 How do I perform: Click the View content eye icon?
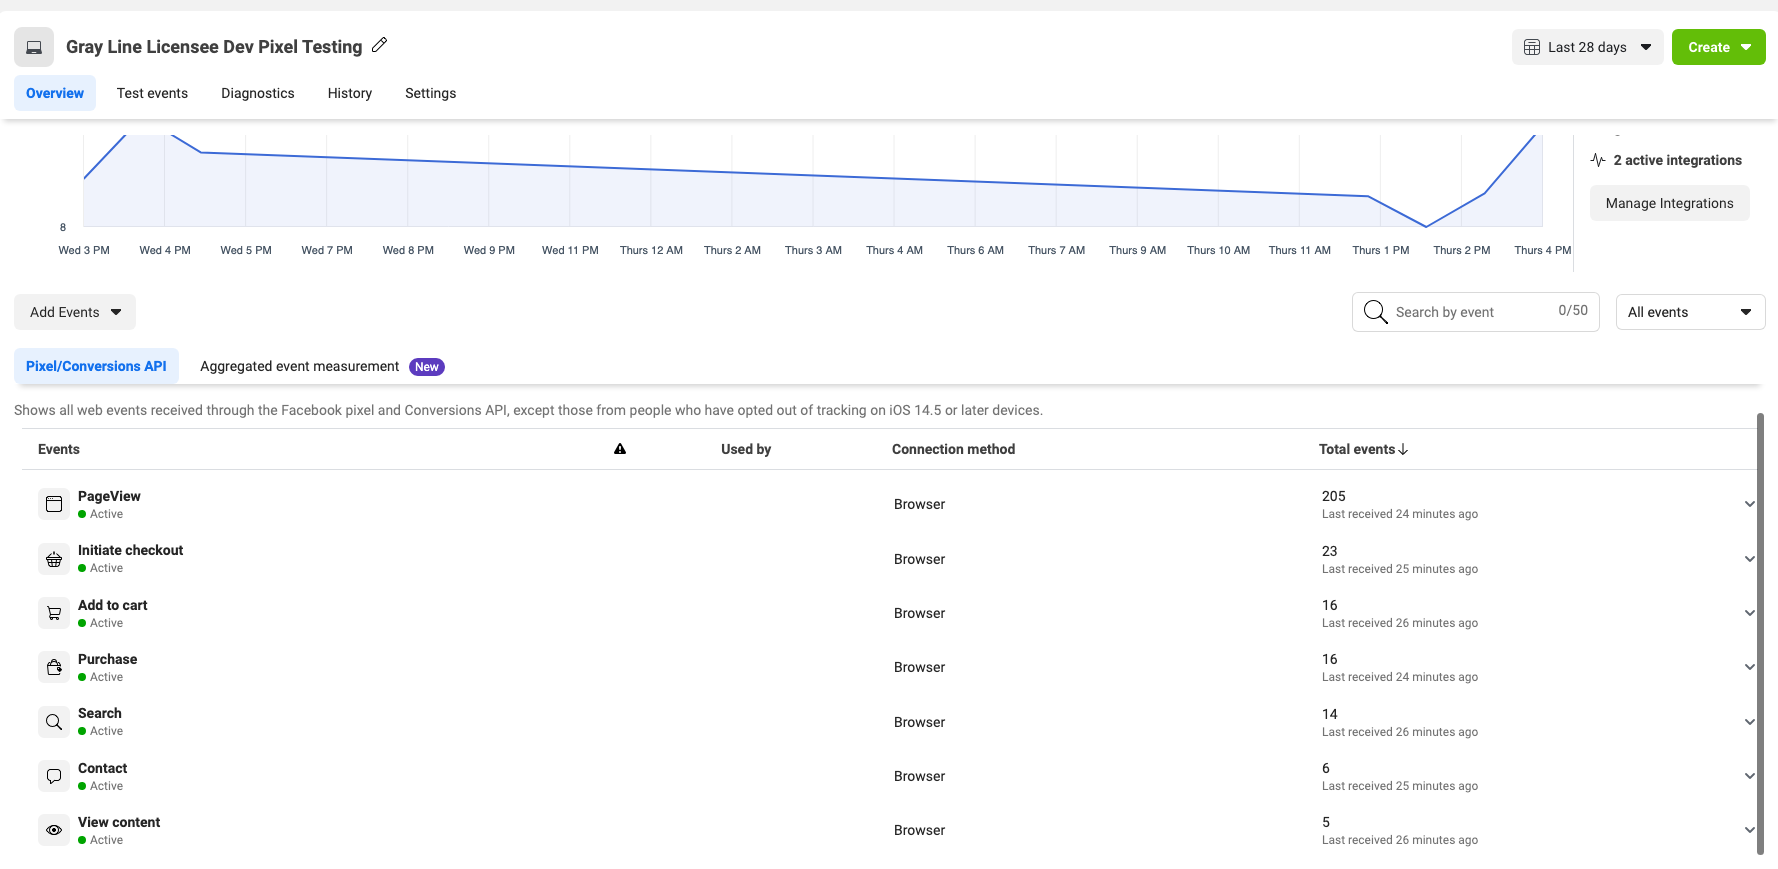54,830
